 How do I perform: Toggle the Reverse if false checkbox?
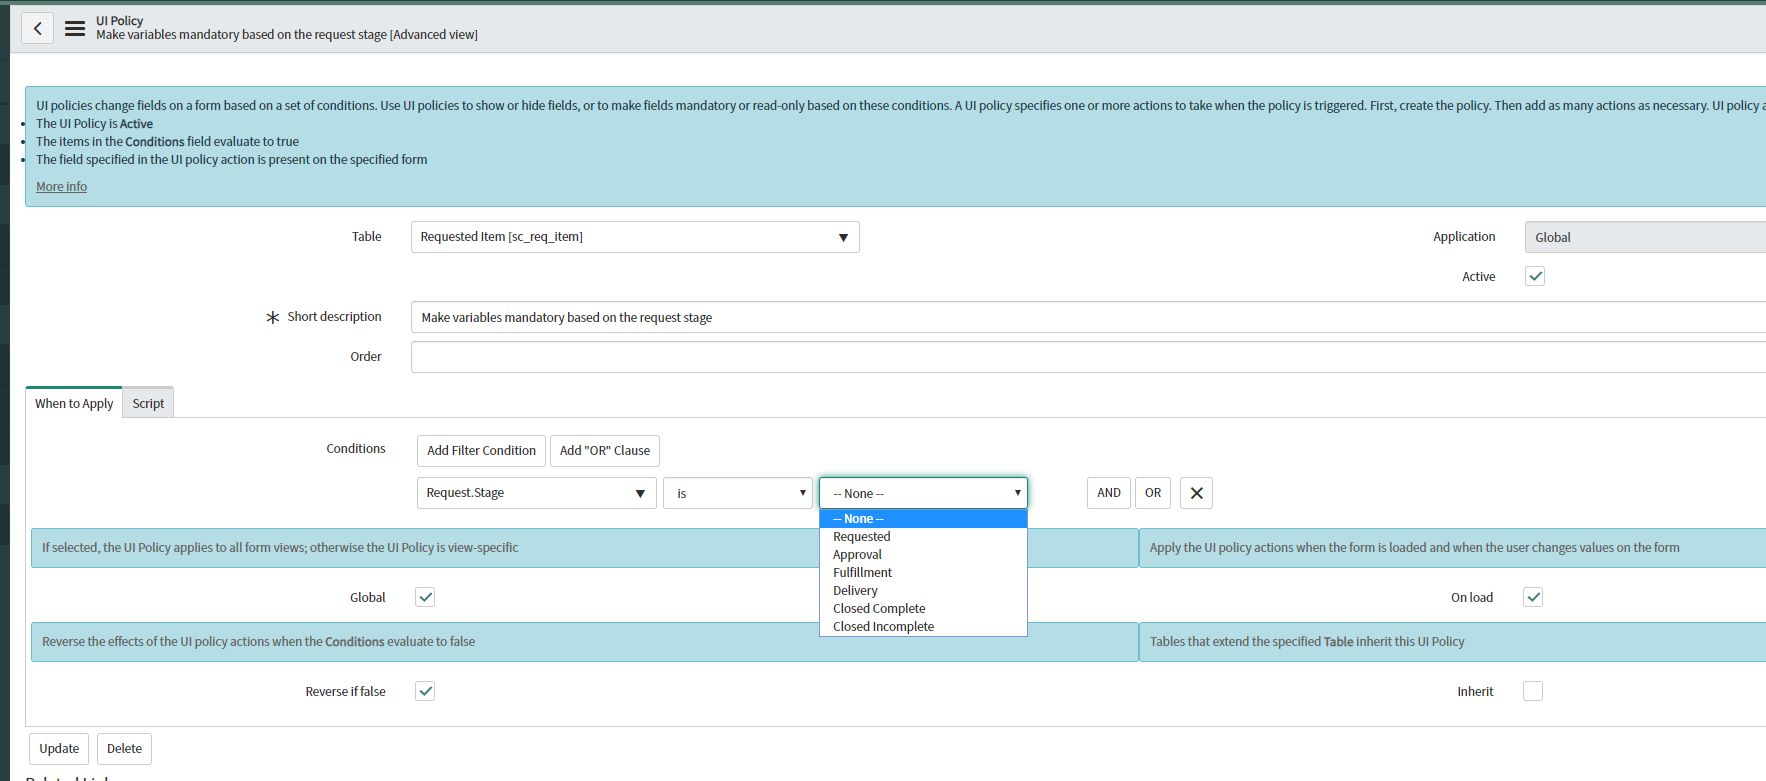425,691
